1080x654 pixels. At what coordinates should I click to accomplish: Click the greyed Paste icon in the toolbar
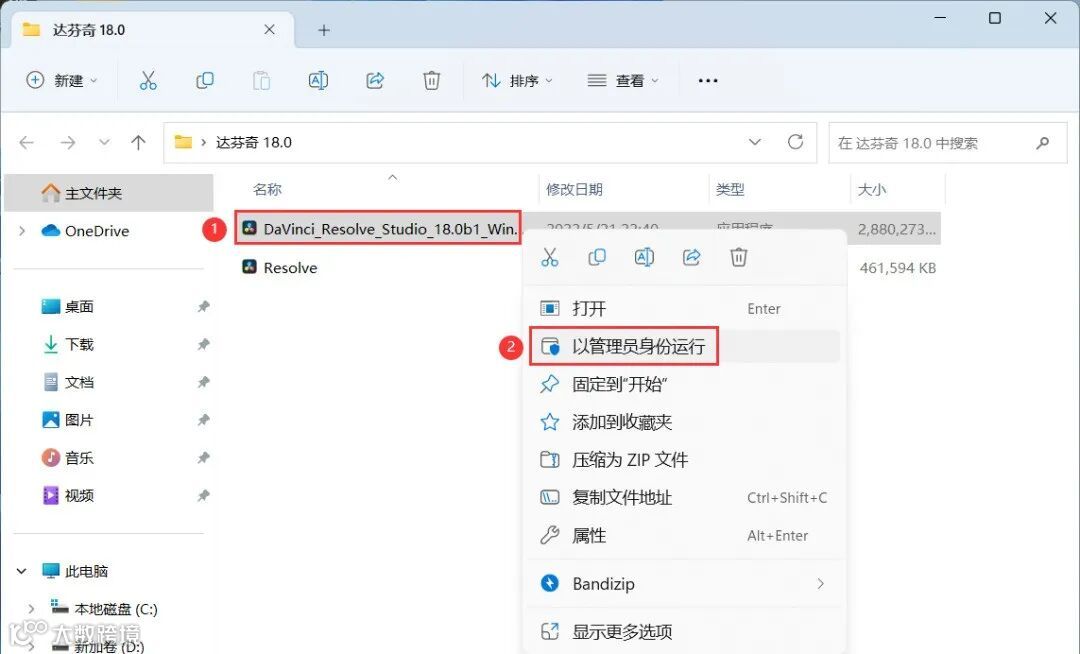click(x=262, y=81)
